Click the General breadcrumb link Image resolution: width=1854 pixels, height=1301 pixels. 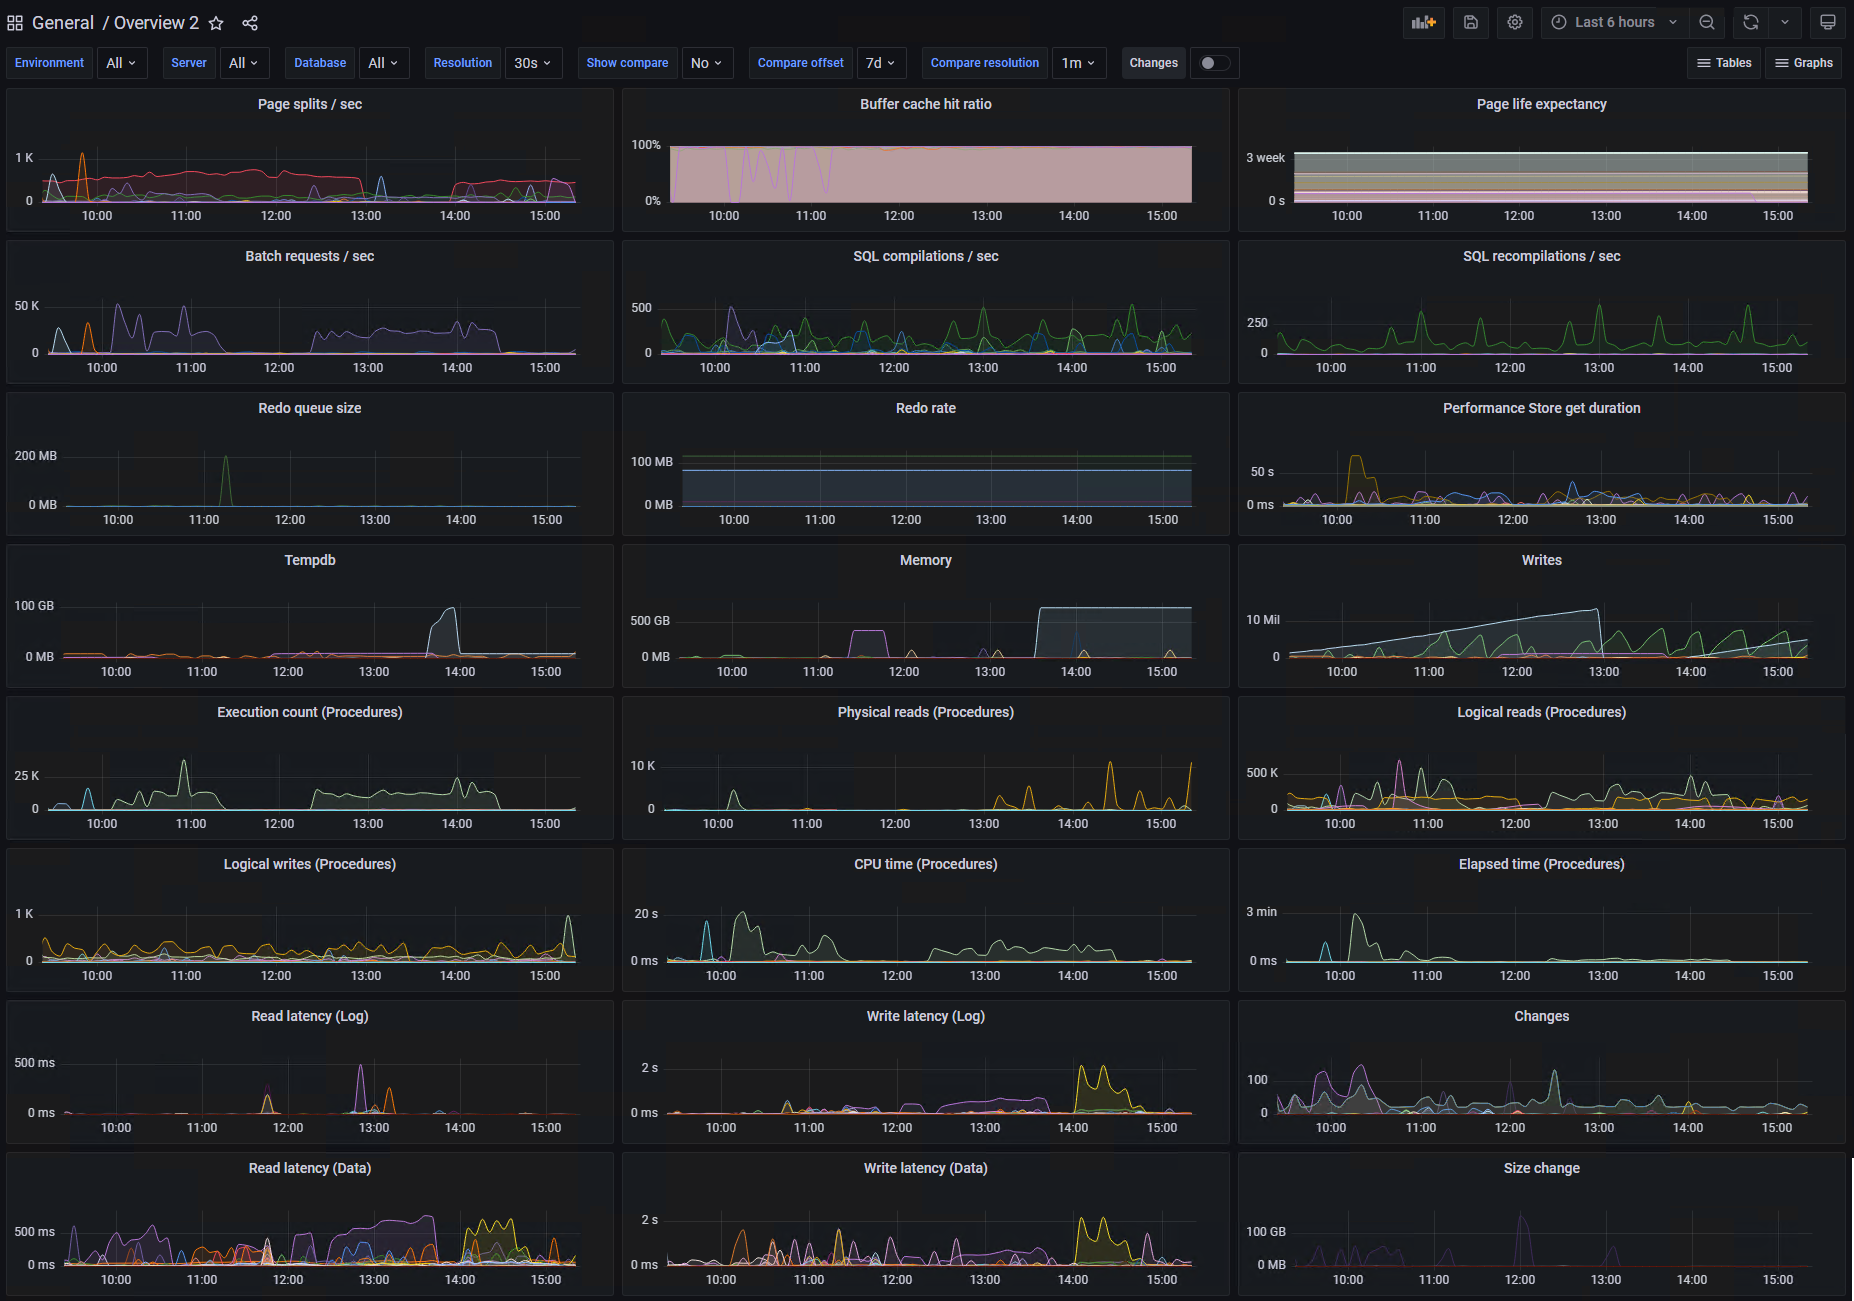(62, 22)
